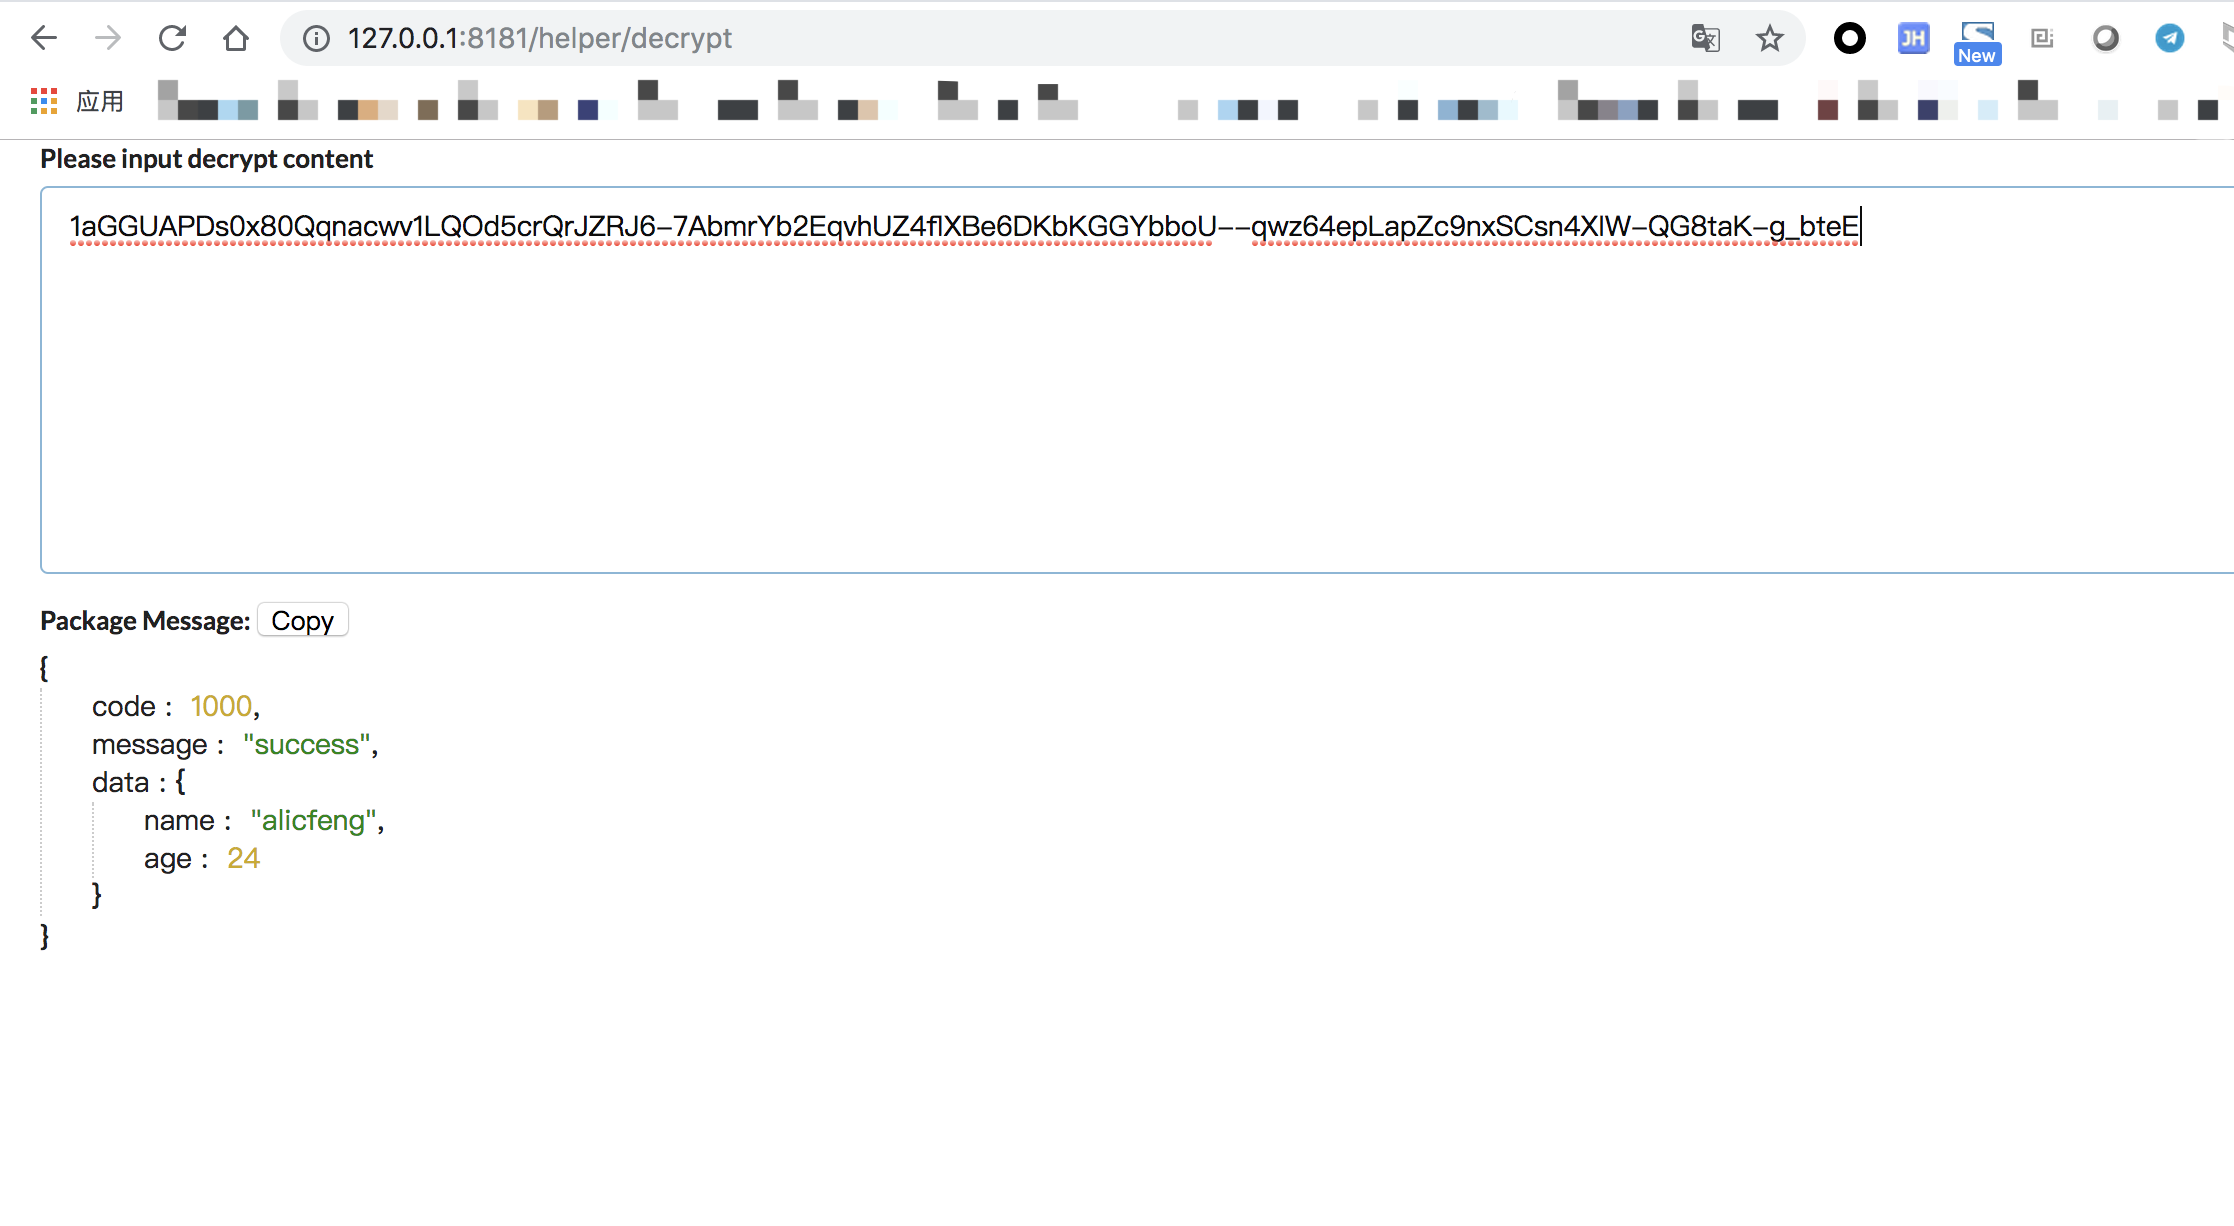
Task: Open the black circle extension
Action: [x=1849, y=38]
